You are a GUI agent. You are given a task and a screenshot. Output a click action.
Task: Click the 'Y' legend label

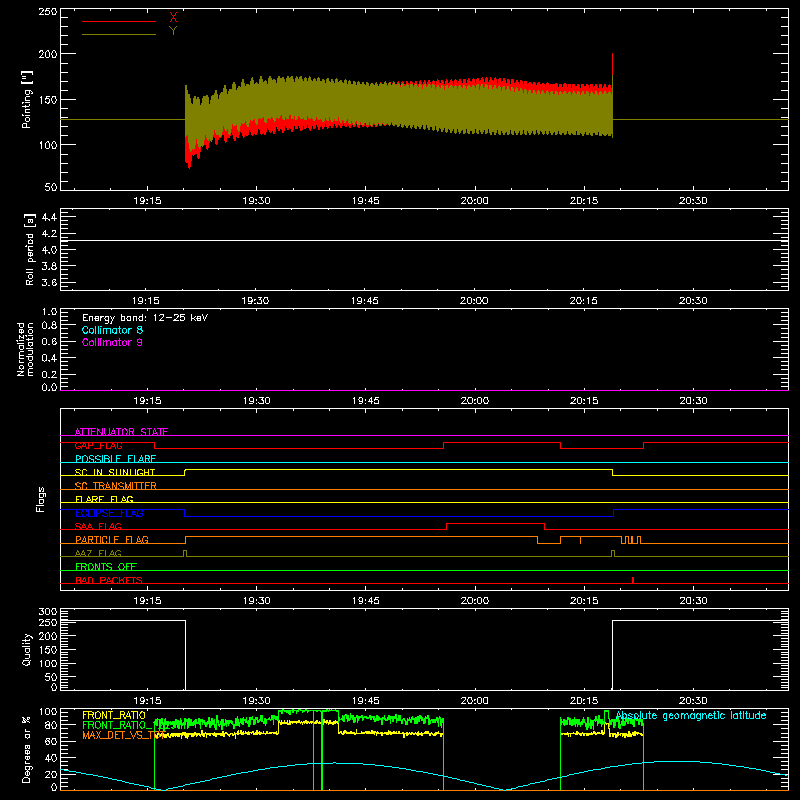click(x=173, y=31)
